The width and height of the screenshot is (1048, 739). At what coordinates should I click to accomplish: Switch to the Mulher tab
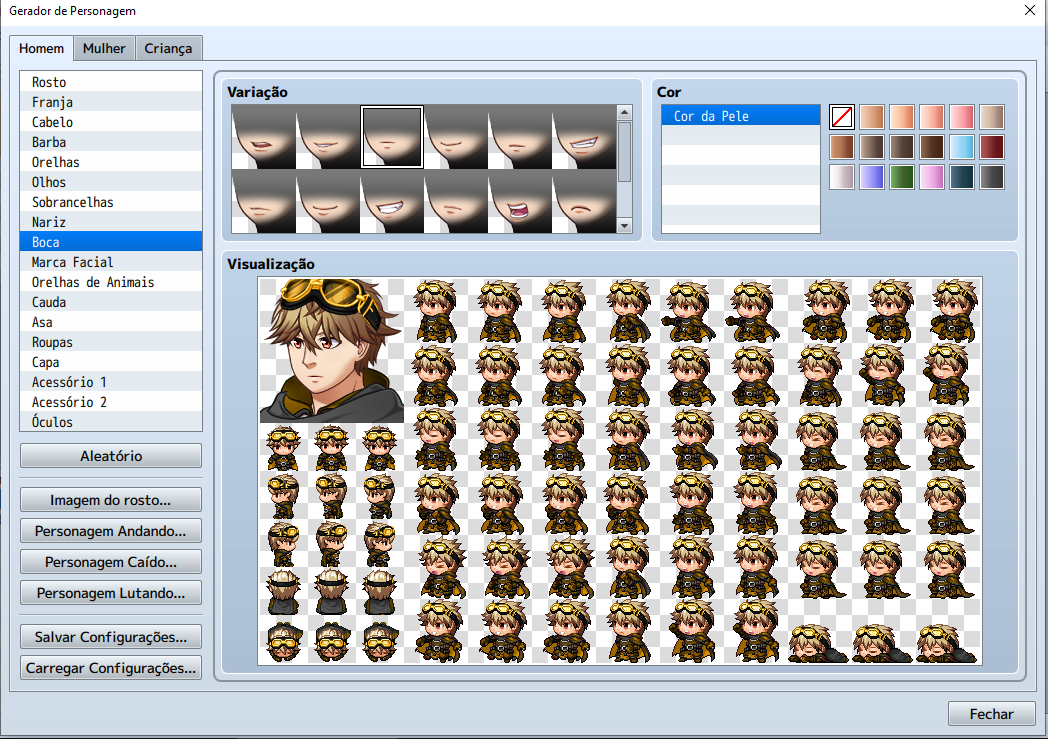pyautogui.click(x=103, y=47)
